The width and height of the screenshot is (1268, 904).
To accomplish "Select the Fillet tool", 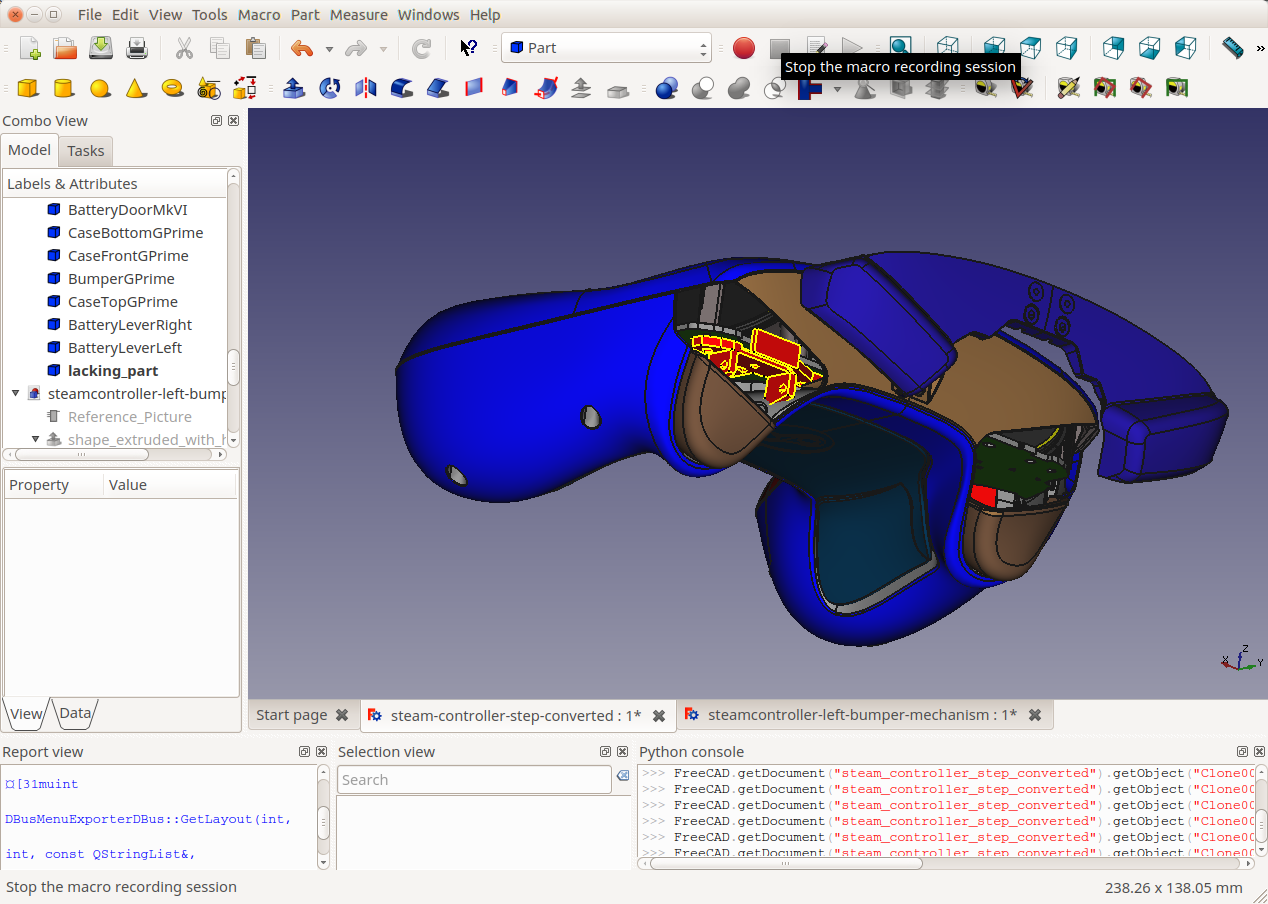I will (402, 88).
